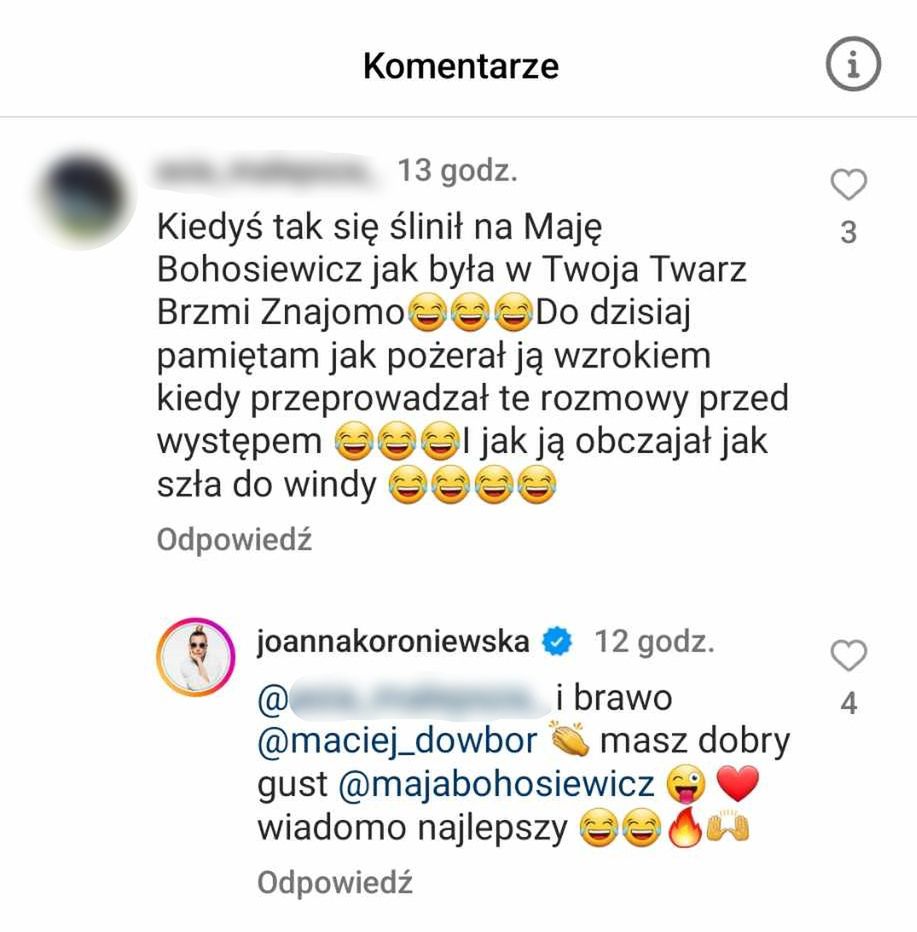Tap the clapping hands emoji in reply
The image size is (917, 932).
pyautogui.click(x=569, y=739)
